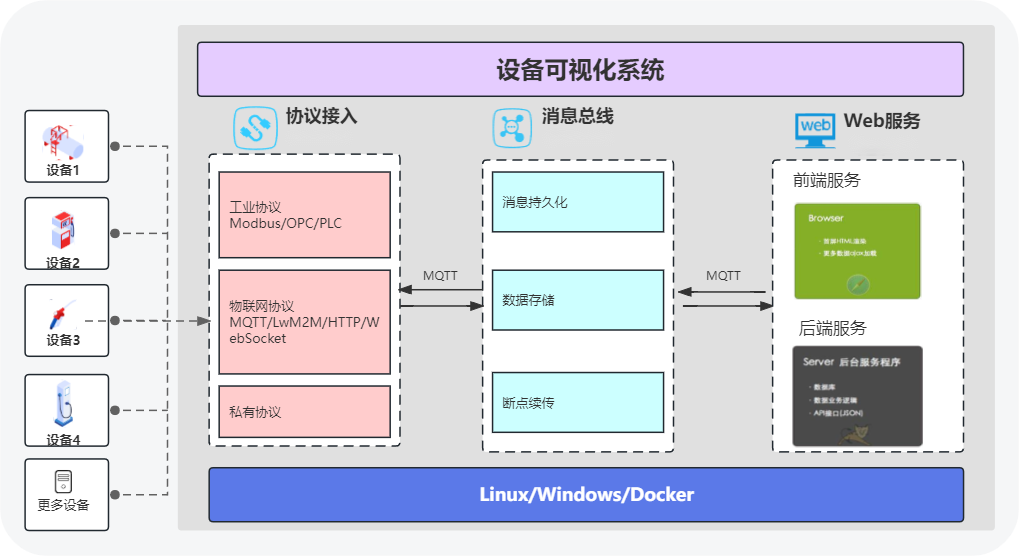Viewport: 1020px width, 556px height.
Task: Select the 设备4 charging station icon
Action: click(x=64, y=404)
